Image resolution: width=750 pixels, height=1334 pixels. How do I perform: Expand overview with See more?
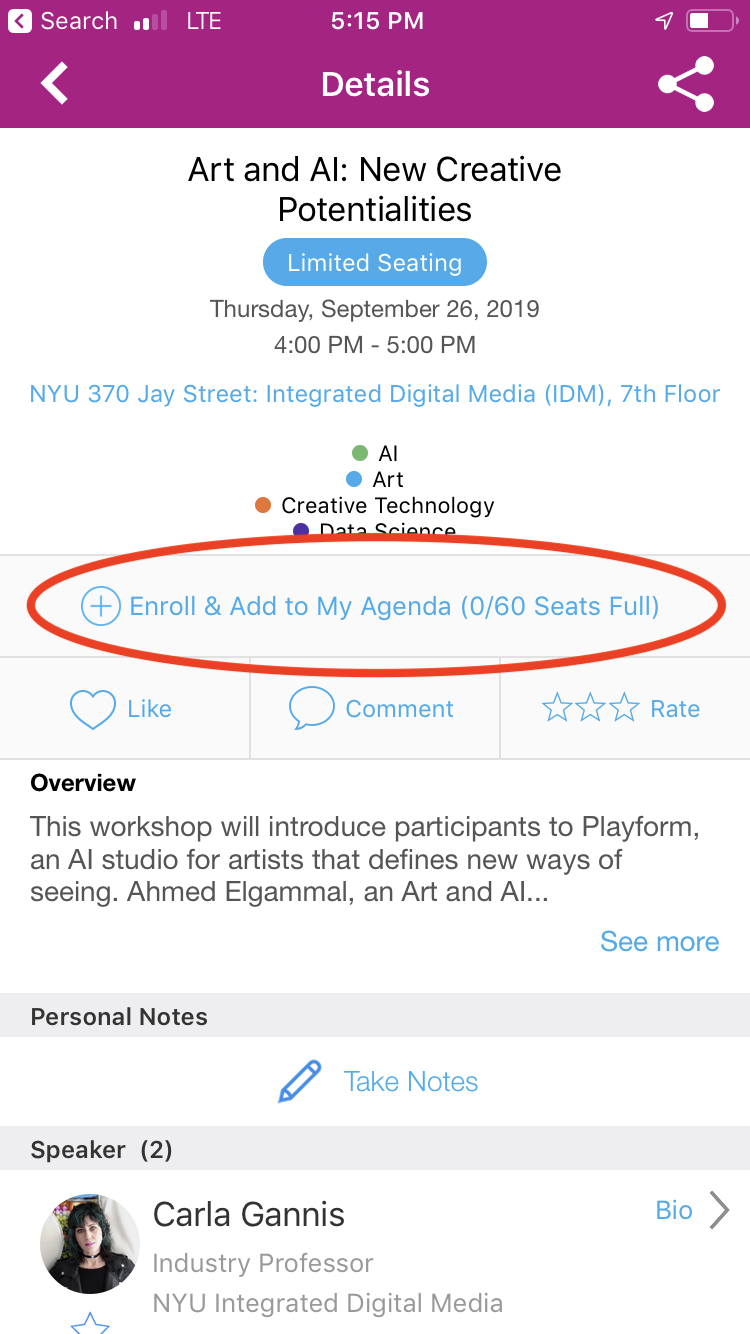click(659, 942)
